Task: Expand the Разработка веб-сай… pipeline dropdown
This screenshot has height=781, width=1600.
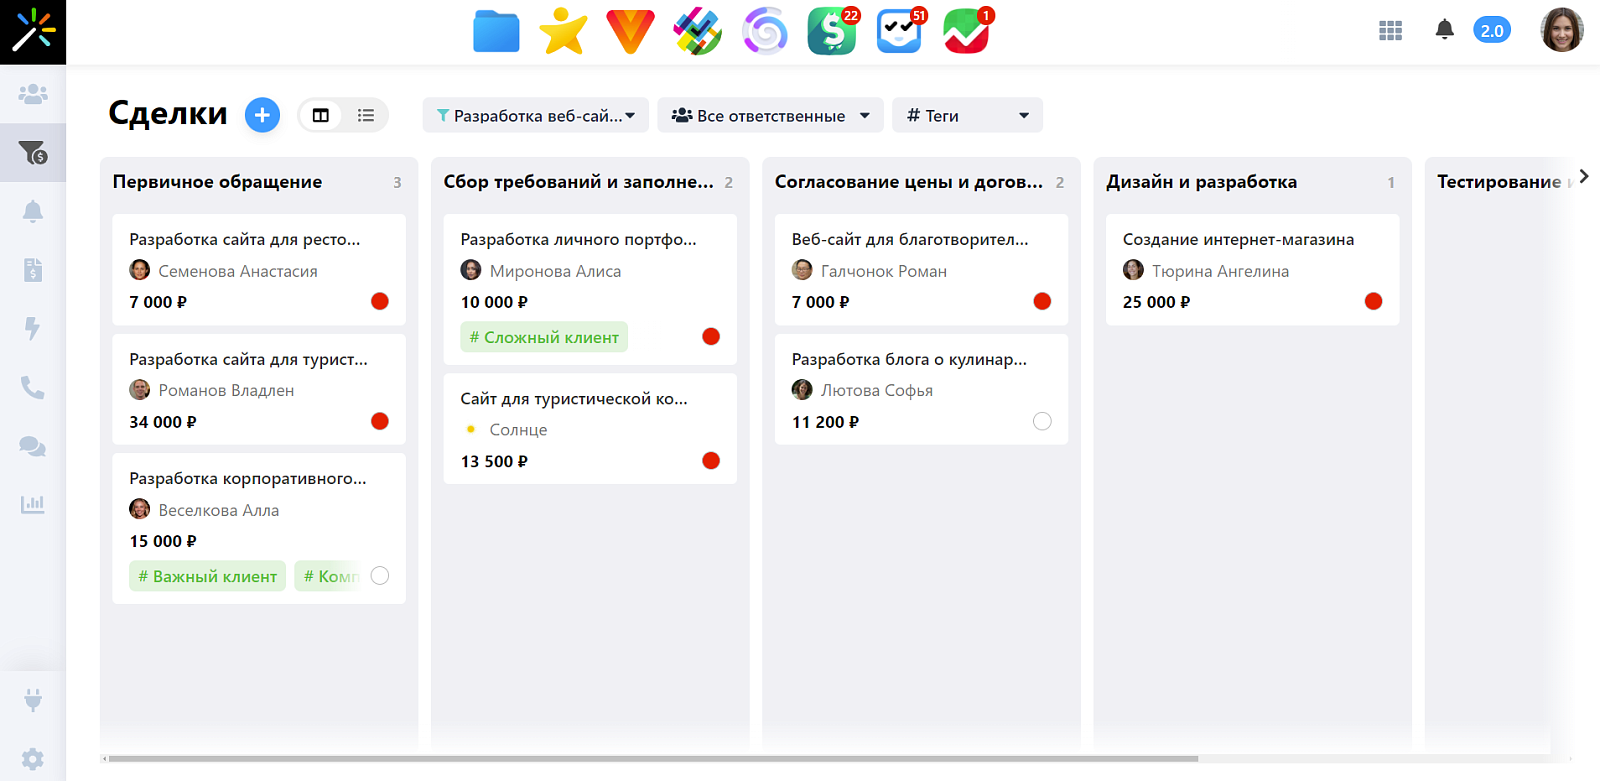Action: tap(536, 115)
